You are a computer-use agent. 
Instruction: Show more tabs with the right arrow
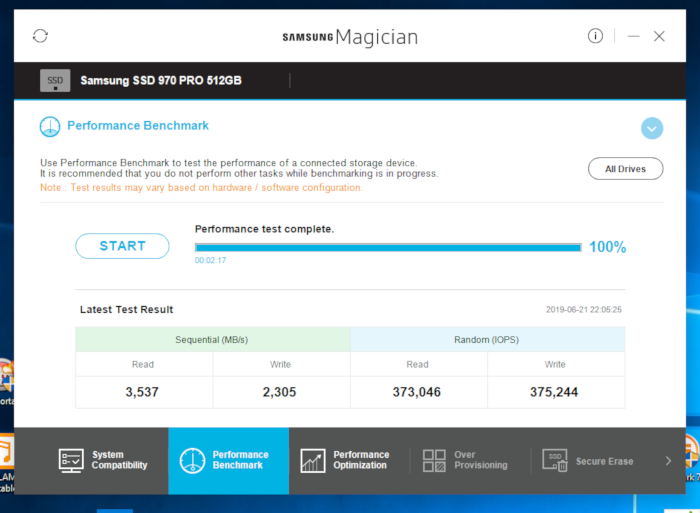[x=668, y=461]
